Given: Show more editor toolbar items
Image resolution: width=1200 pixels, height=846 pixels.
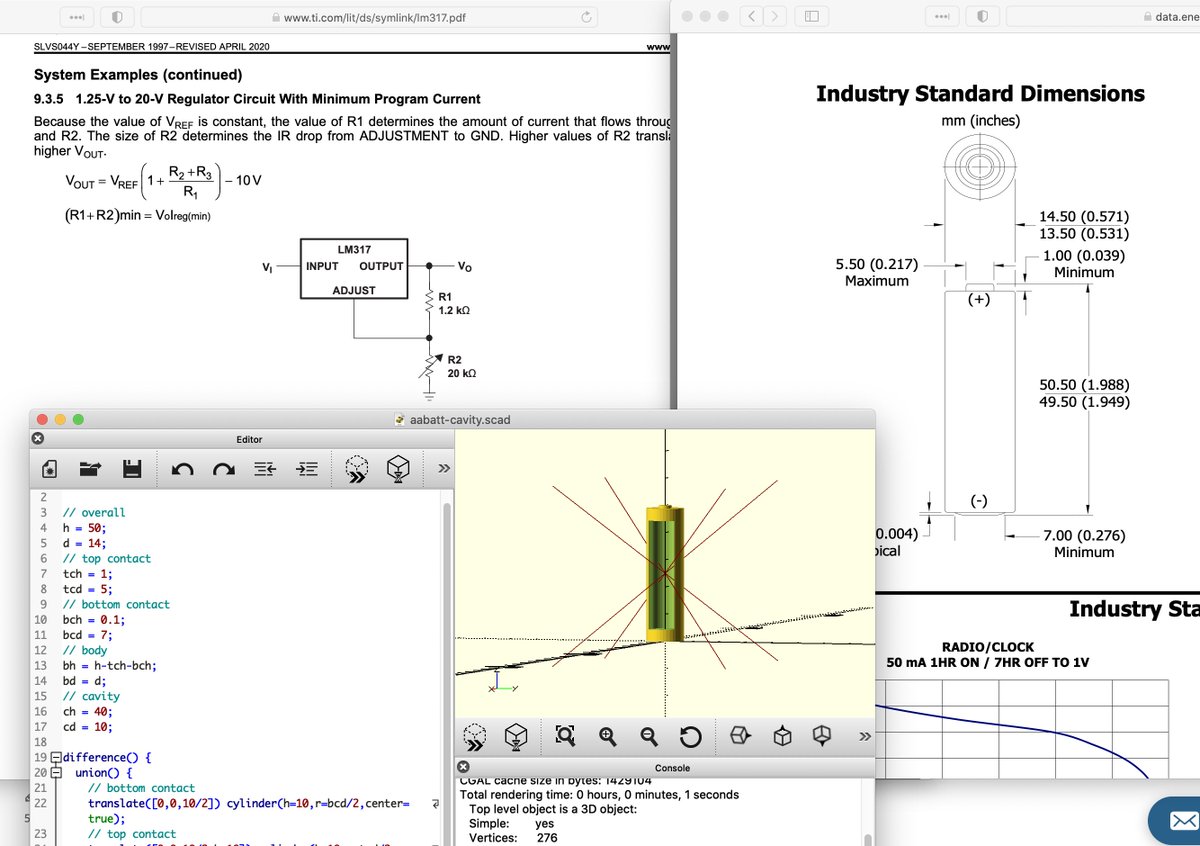Looking at the screenshot, I should [444, 468].
